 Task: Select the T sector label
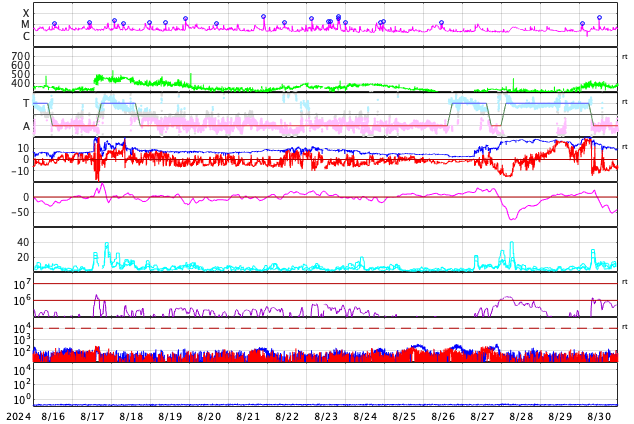click(26, 103)
